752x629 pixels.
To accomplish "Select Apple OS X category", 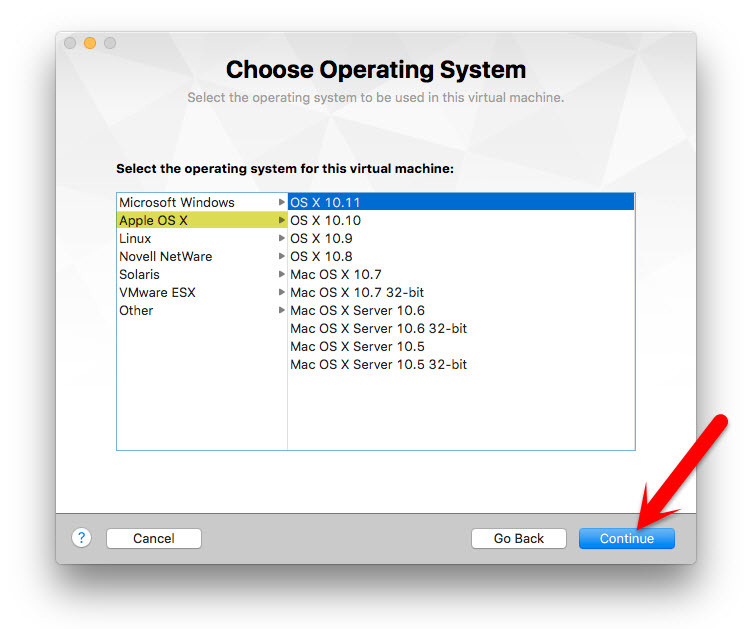I will click(202, 220).
